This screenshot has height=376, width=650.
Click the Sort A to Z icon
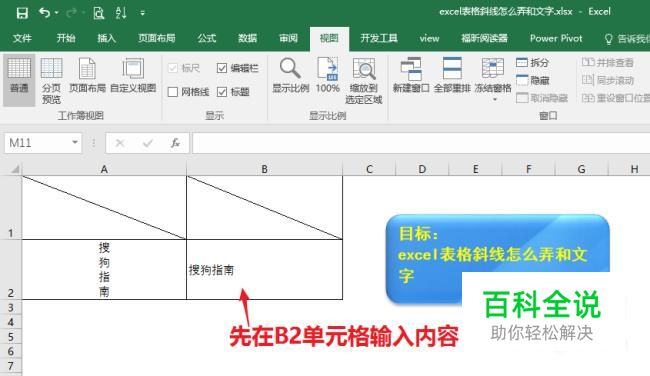pyautogui.click(x=121, y=13)
